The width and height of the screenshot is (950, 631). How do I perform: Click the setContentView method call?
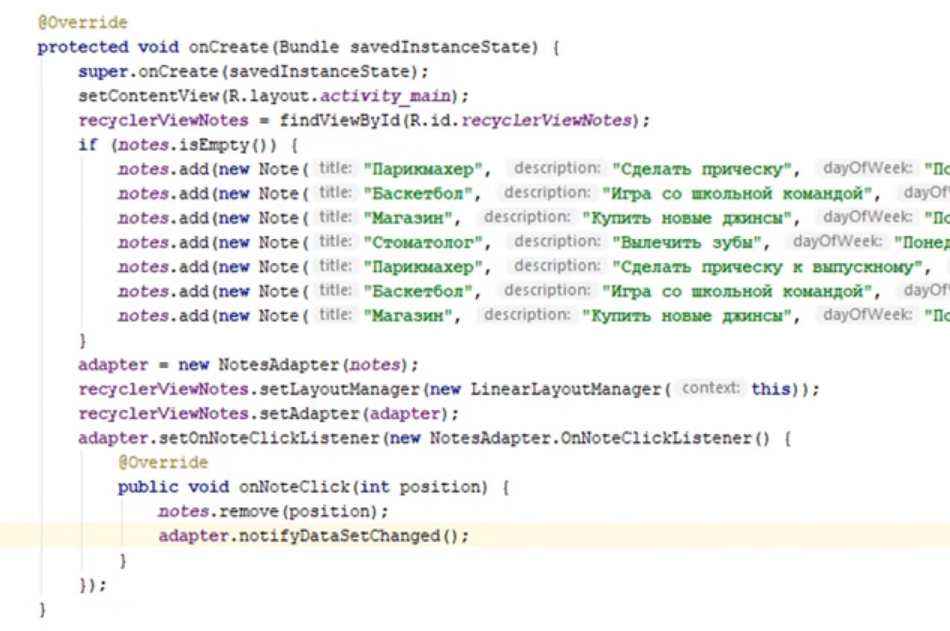(148, 96)
